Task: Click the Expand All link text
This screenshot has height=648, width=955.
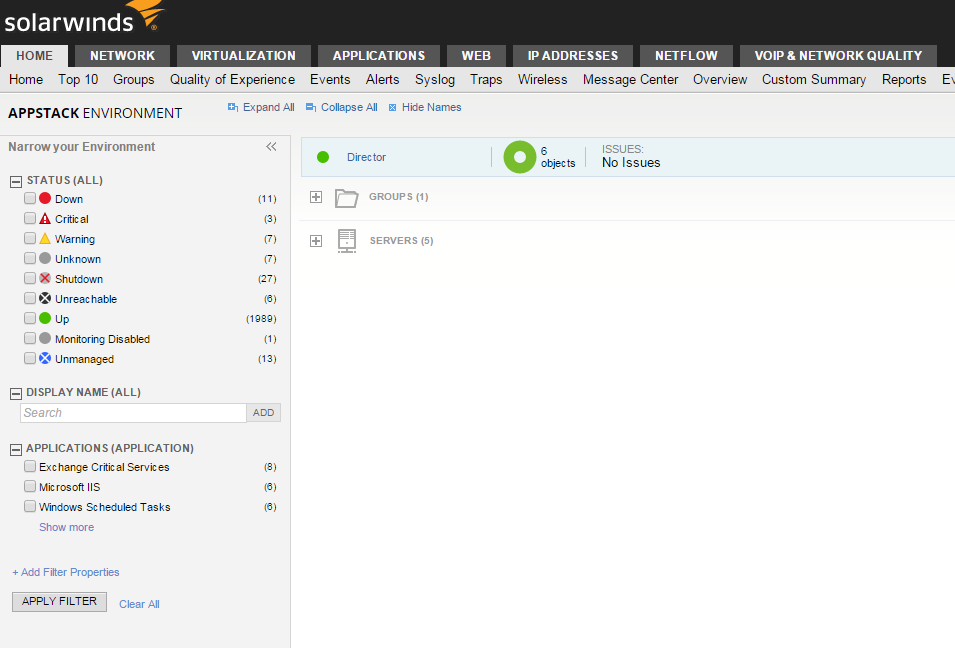Action: (269, 107)
